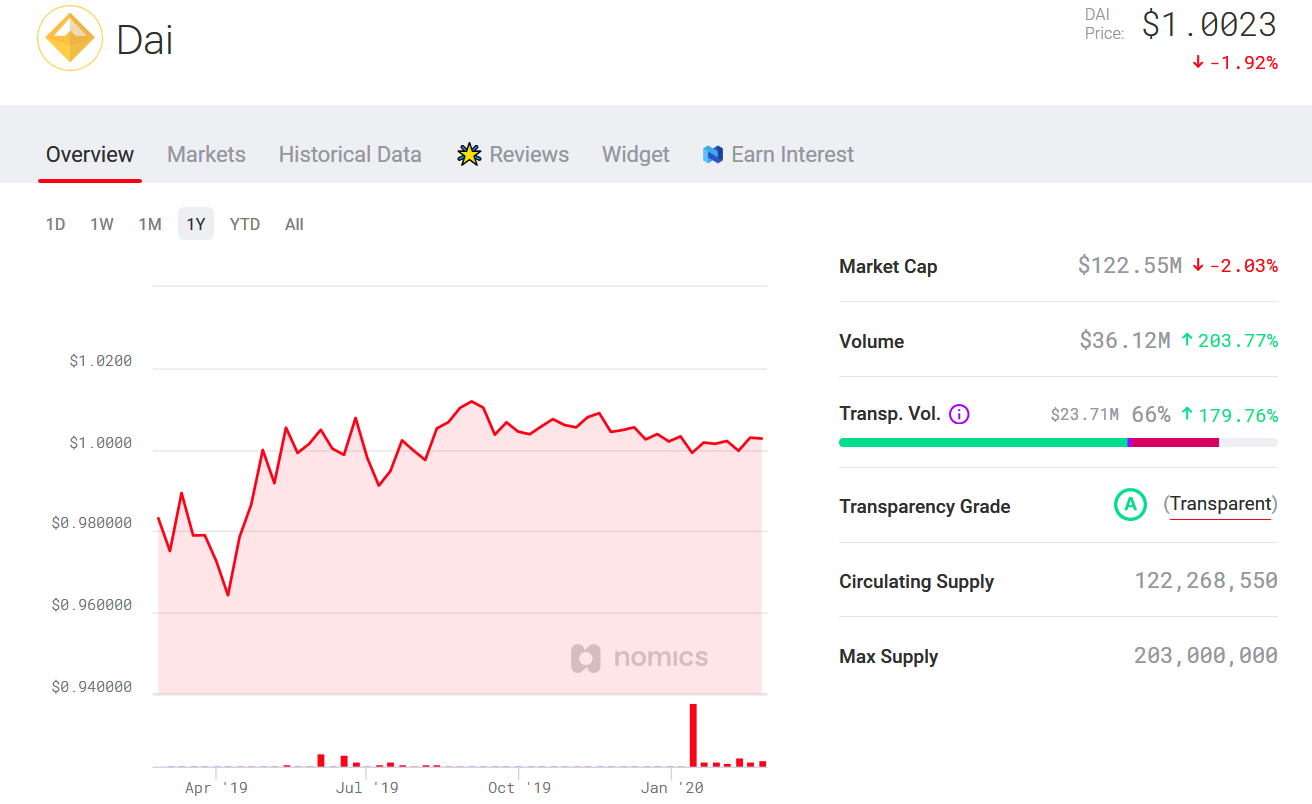Select the 1M time range

[x=150, y=224]
